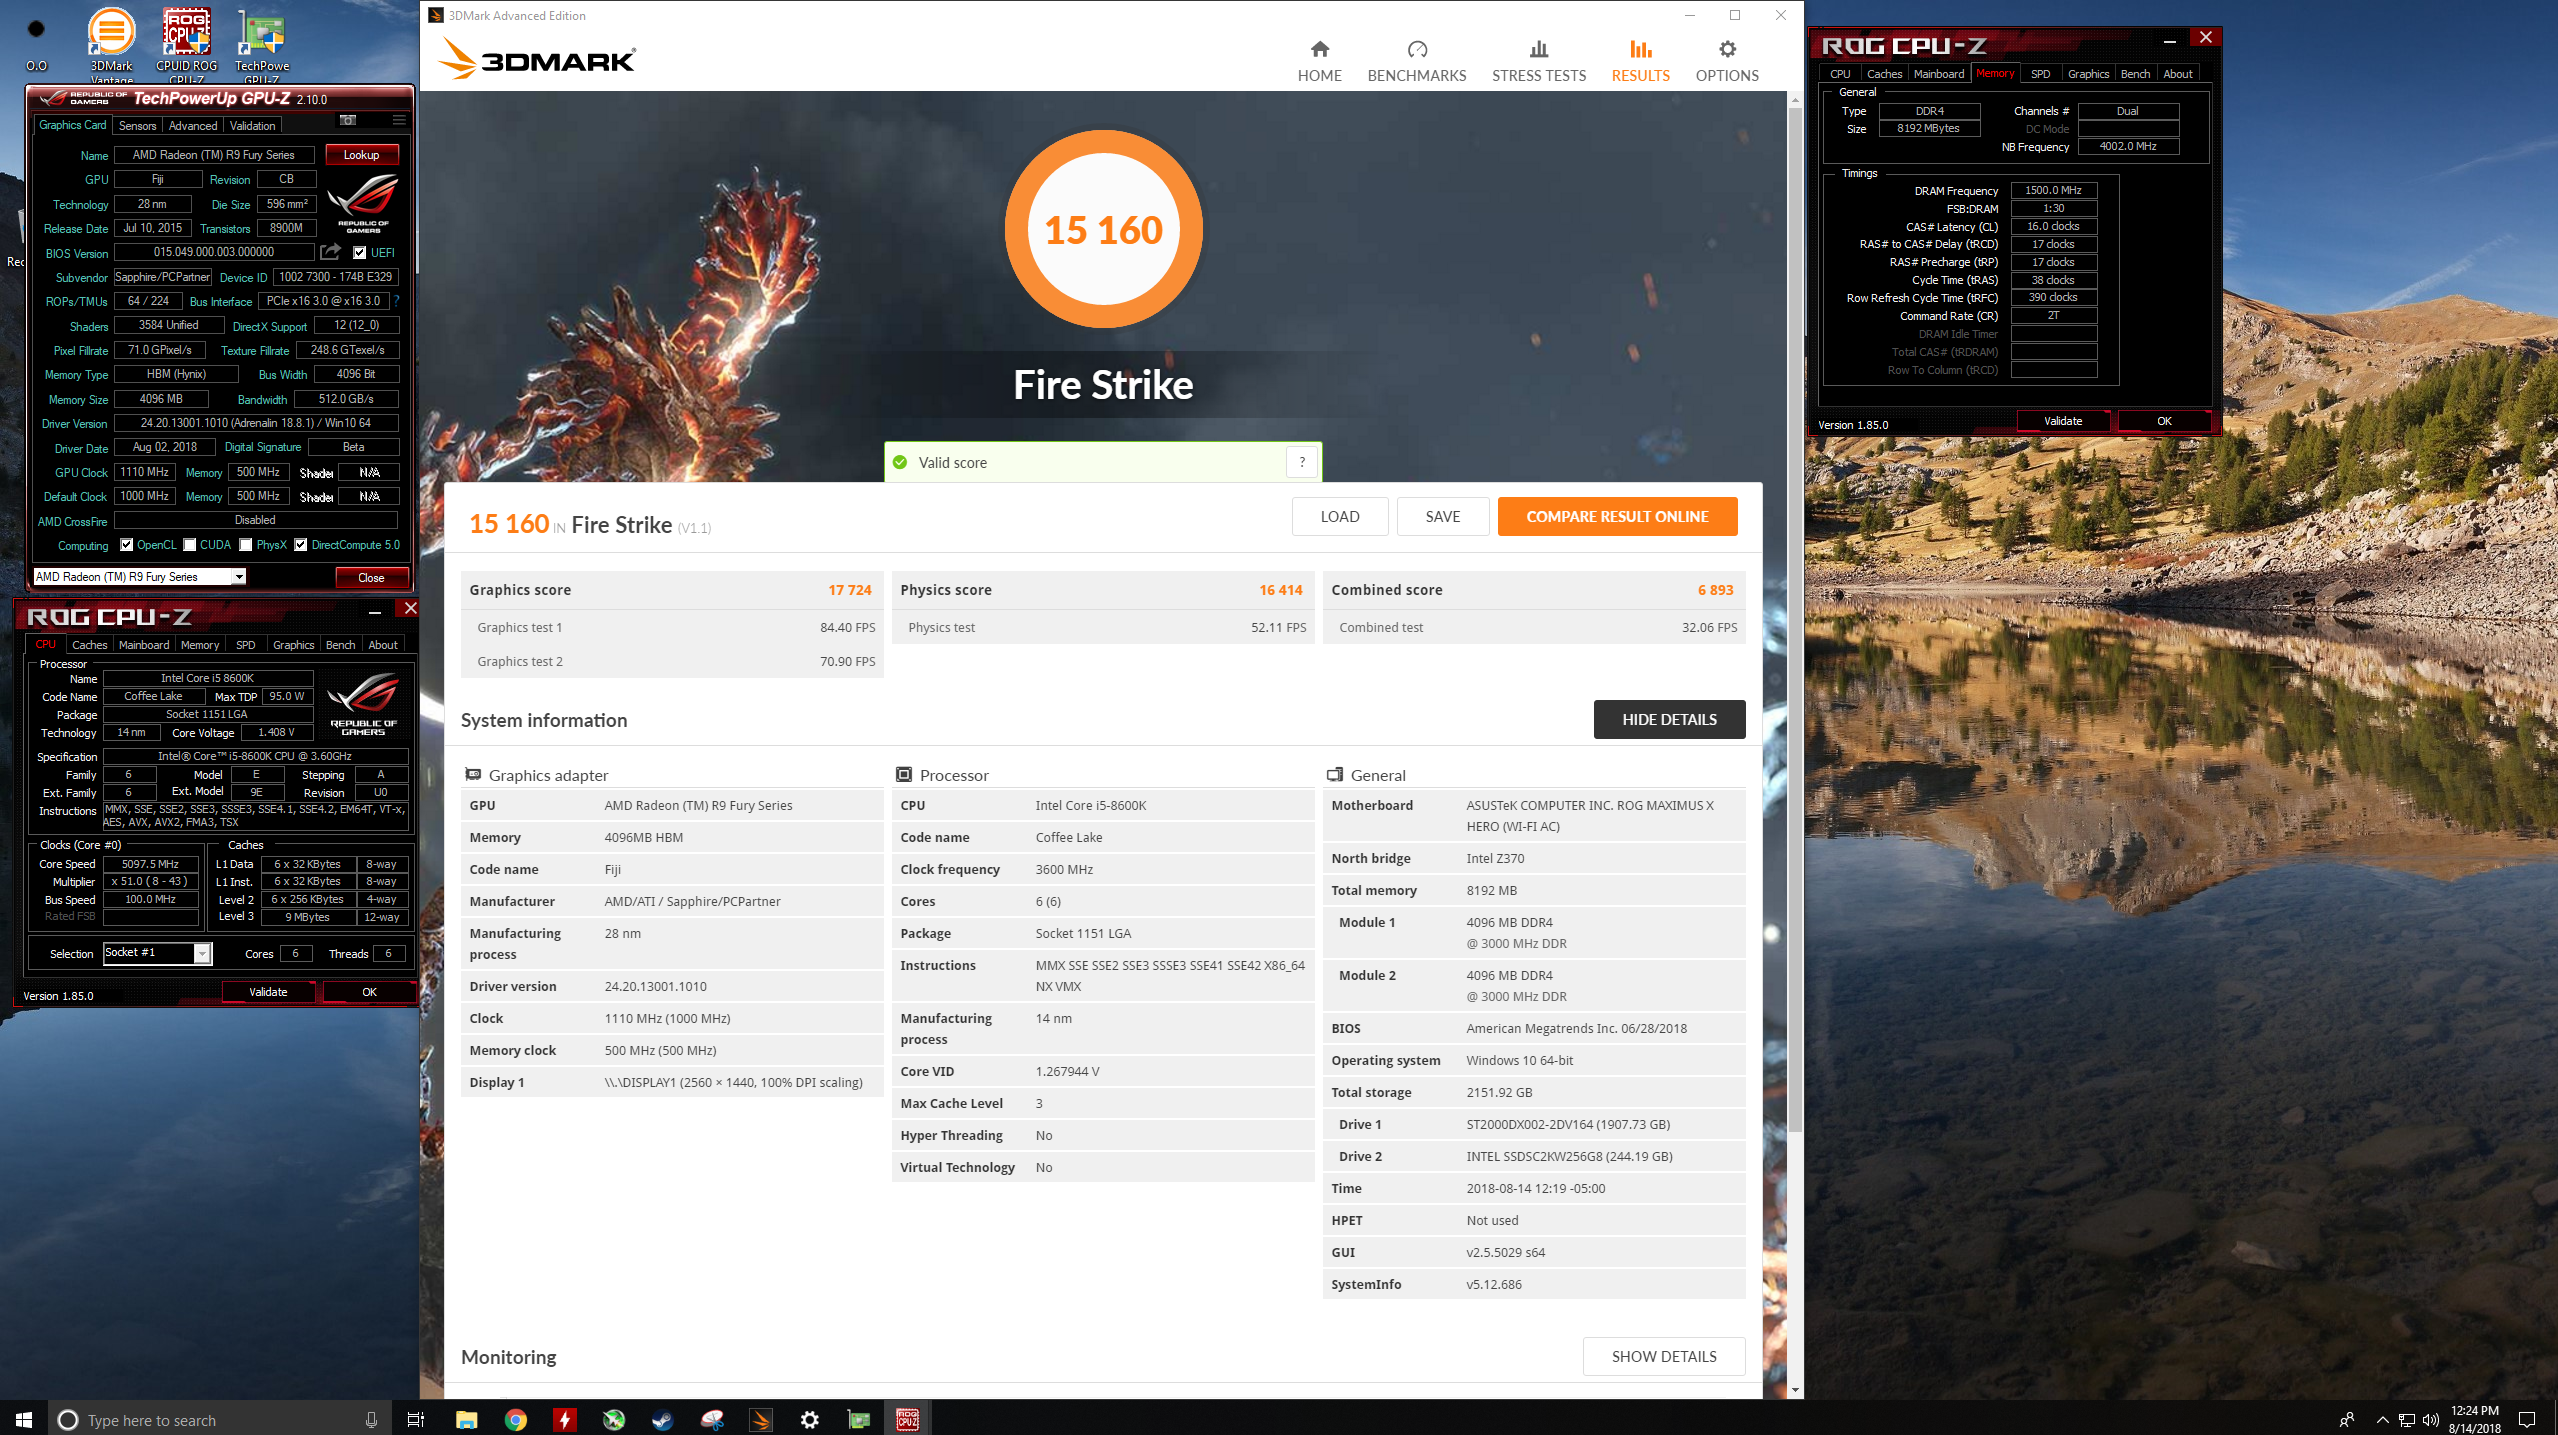This screenshot has height=1435, width=2558.
Task: Open the Windows Start menu
Action: point(24,1419)
